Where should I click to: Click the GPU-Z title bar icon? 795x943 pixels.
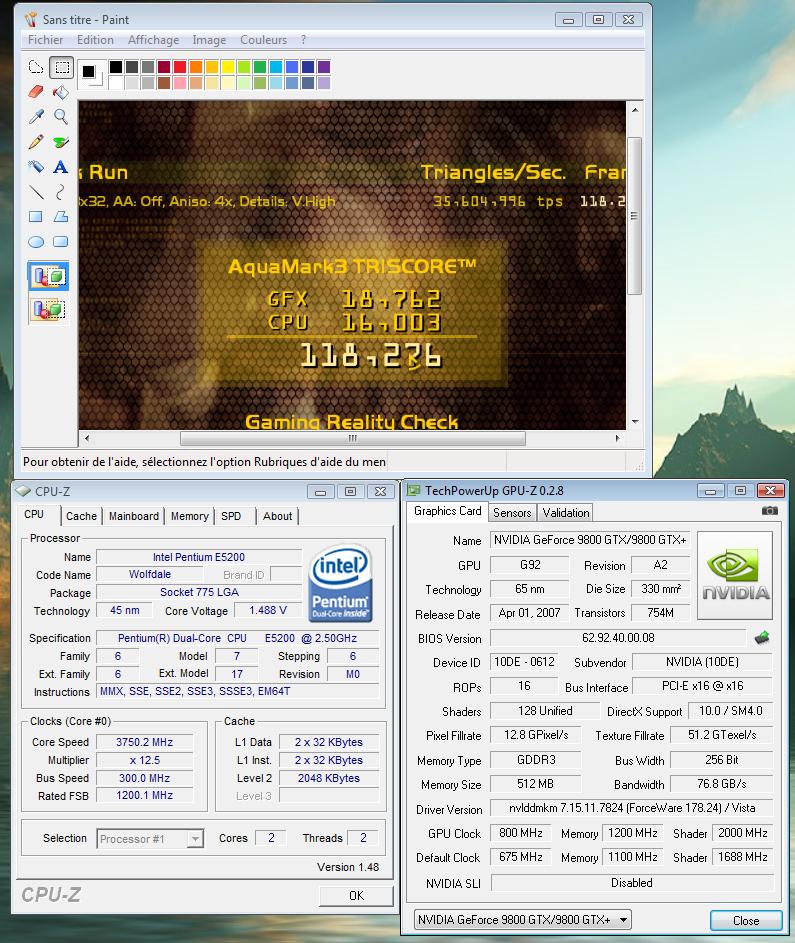pos(413,490)
